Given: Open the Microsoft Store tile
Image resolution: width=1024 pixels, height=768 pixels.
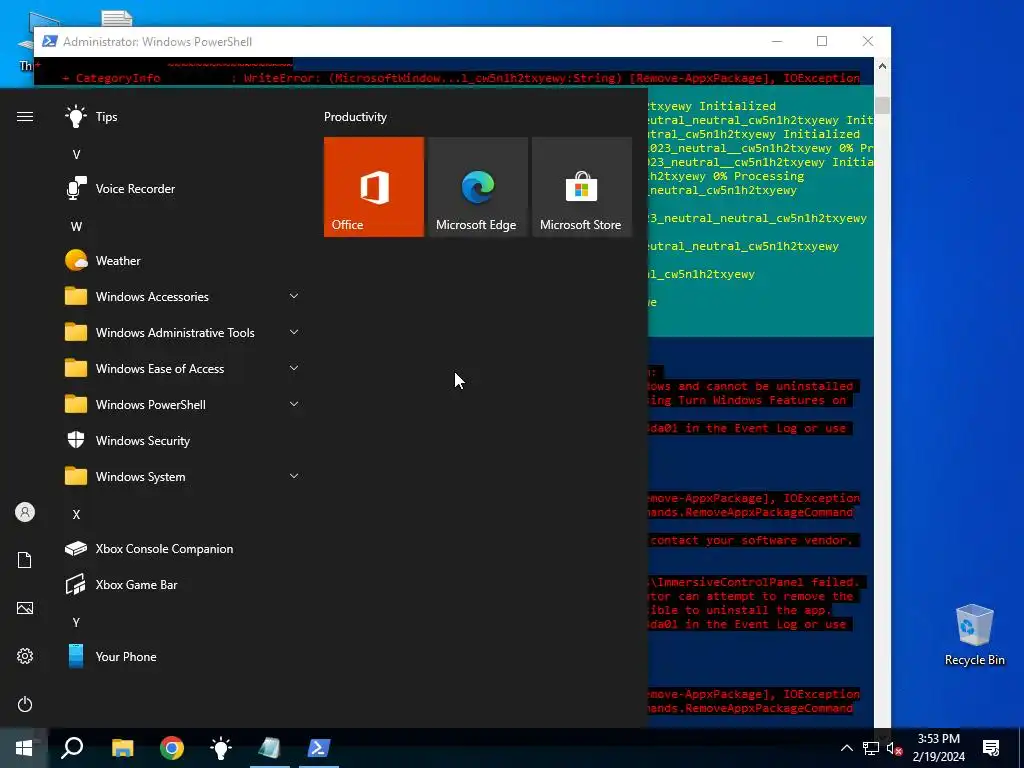Looking at the screenshot, I should coord(582,187).
